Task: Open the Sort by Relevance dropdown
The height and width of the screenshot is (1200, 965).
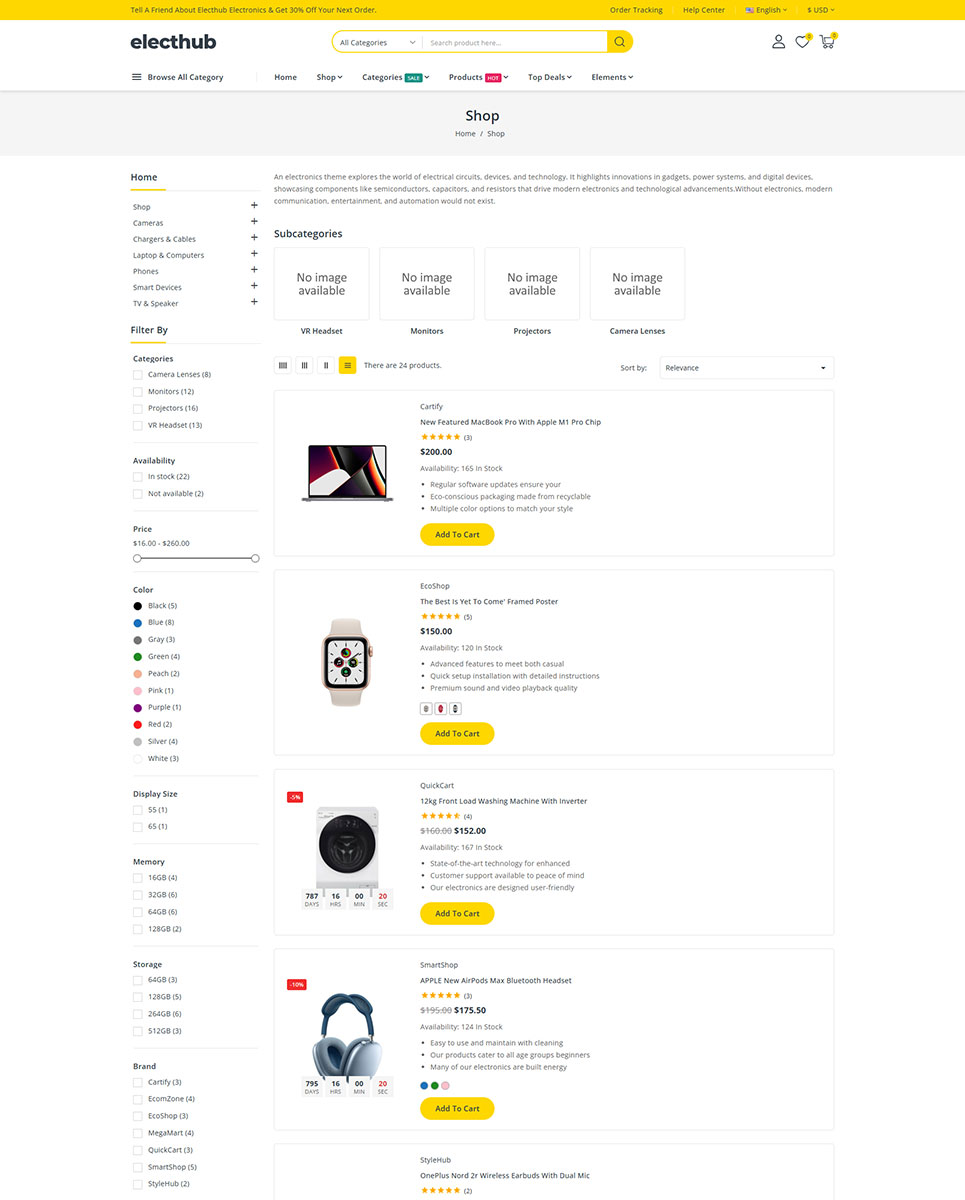Action: [x=746, y=368]
